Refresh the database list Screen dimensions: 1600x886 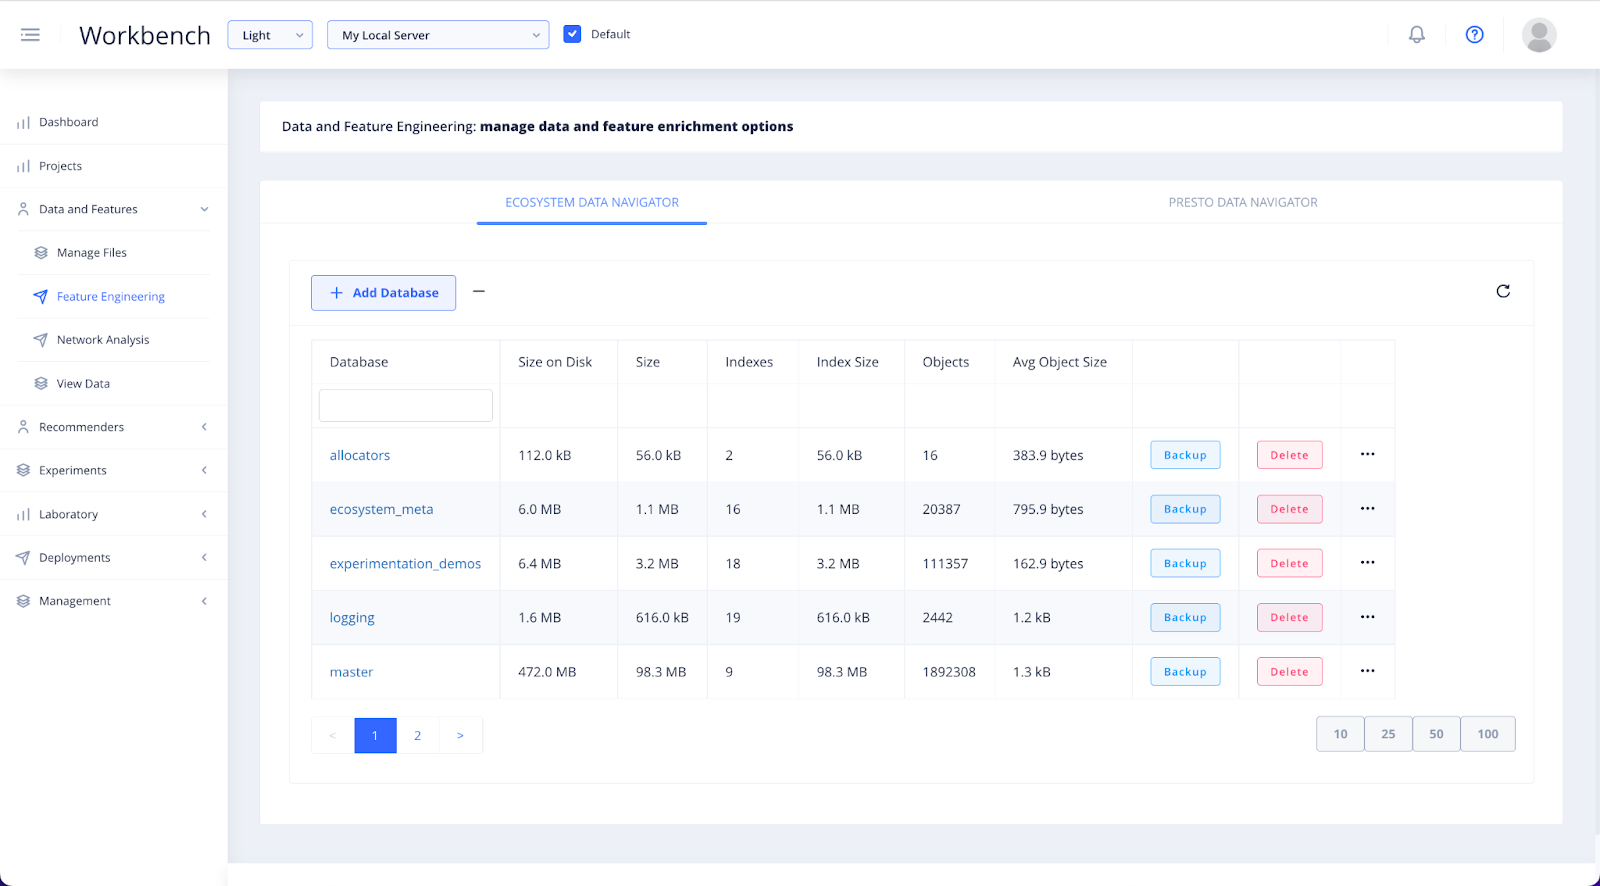[1503, 291]
